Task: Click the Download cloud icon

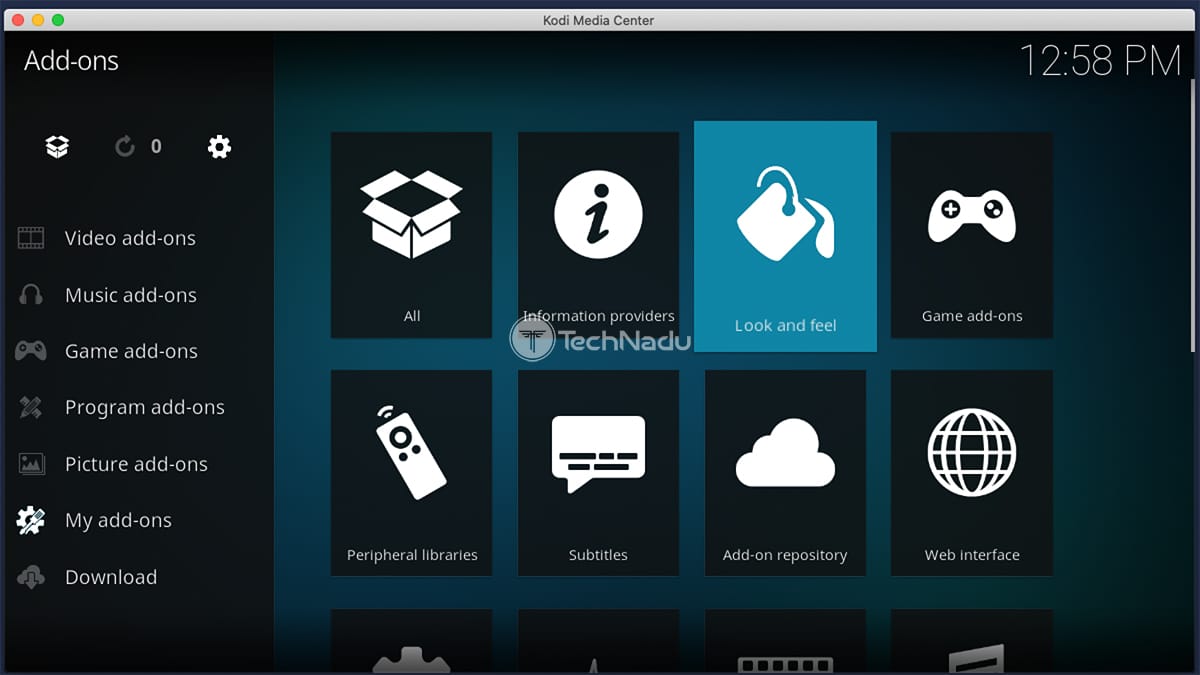Action: (x=31, y=577)
